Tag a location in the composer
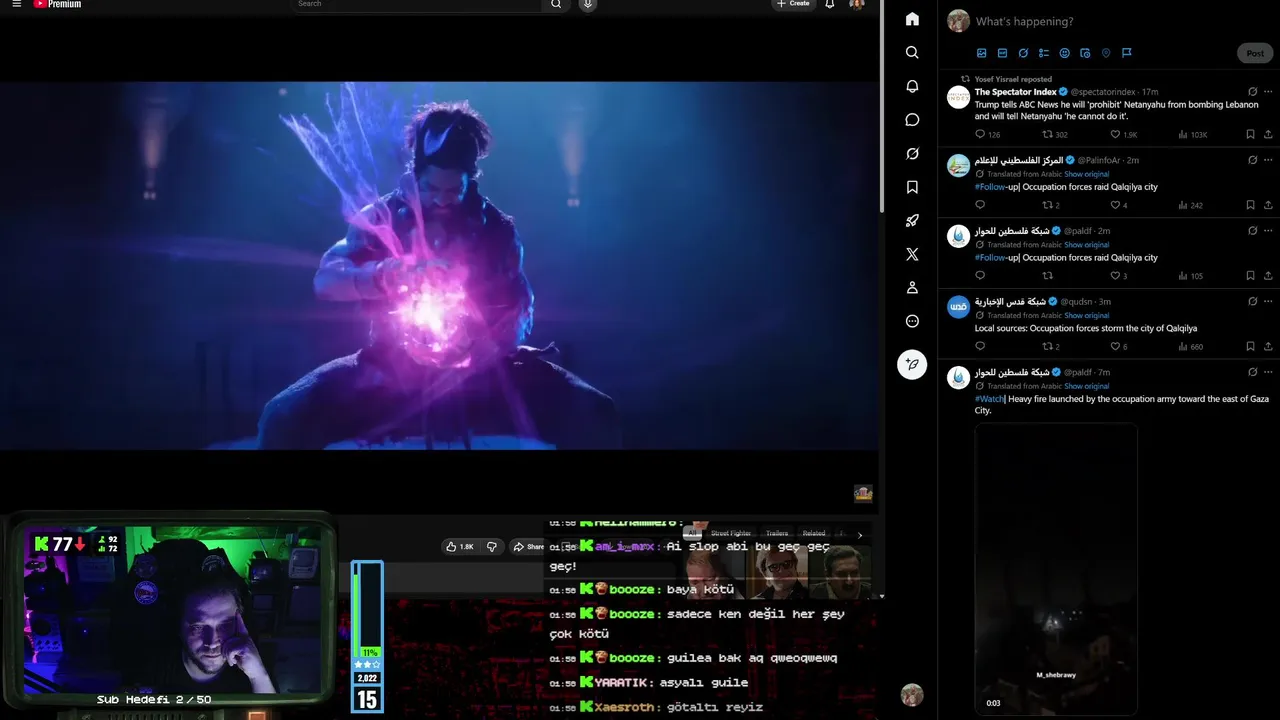The image size is (1280, 720). pos(1106,53)
